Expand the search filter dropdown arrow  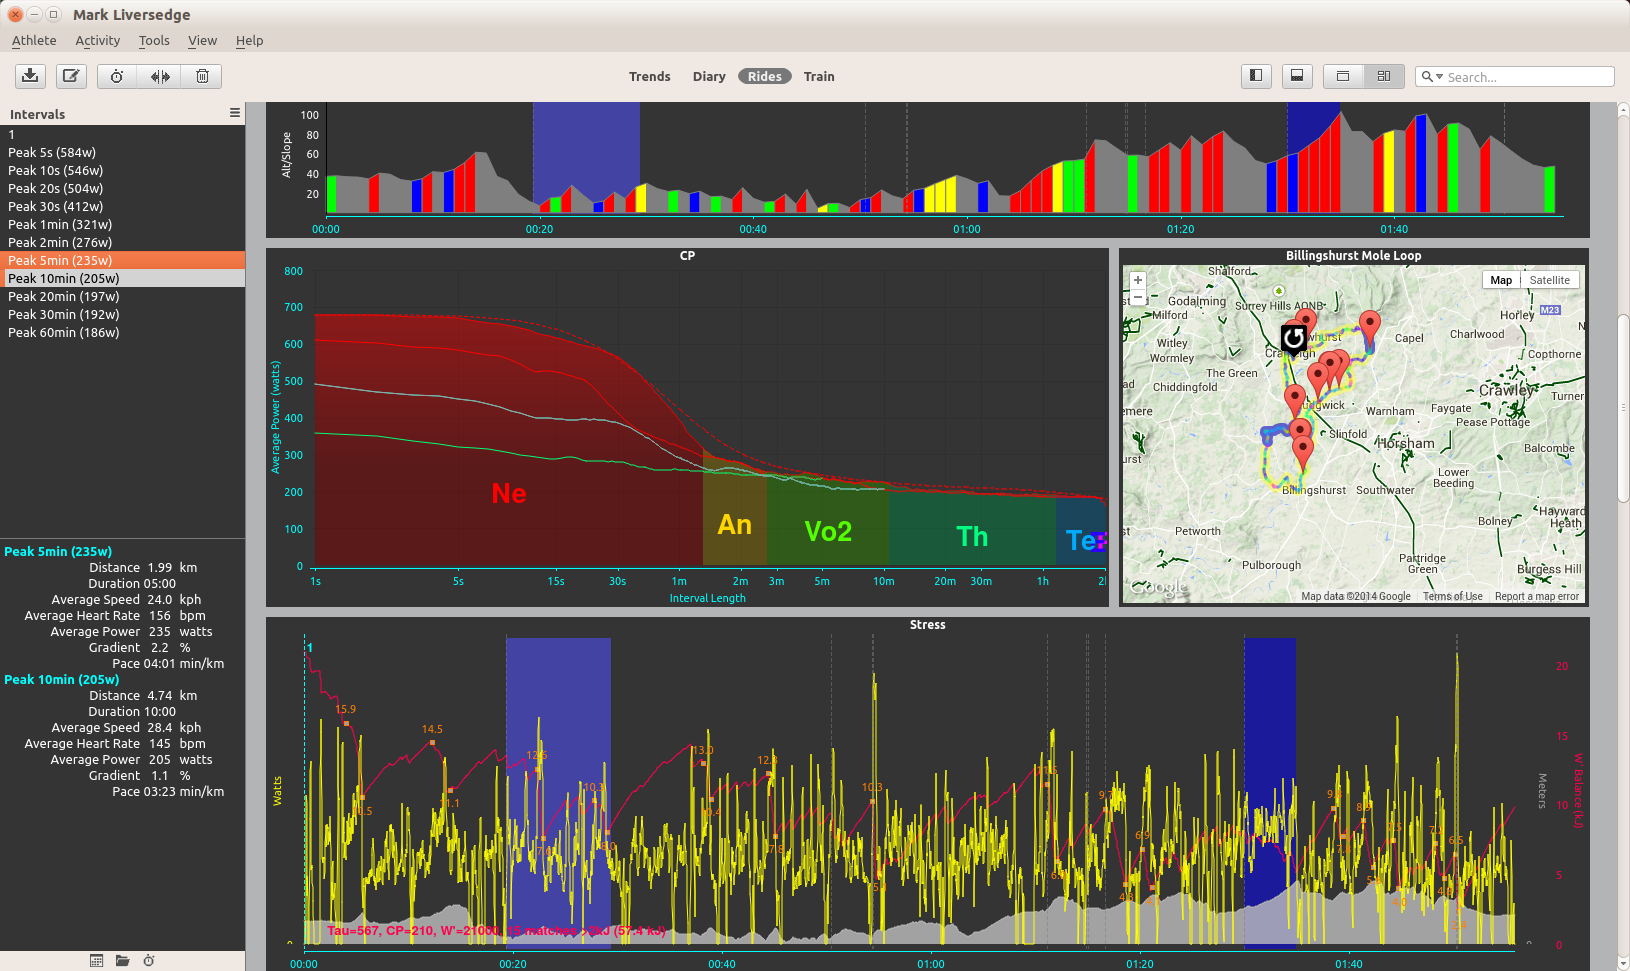click(x=1439, y=77)
